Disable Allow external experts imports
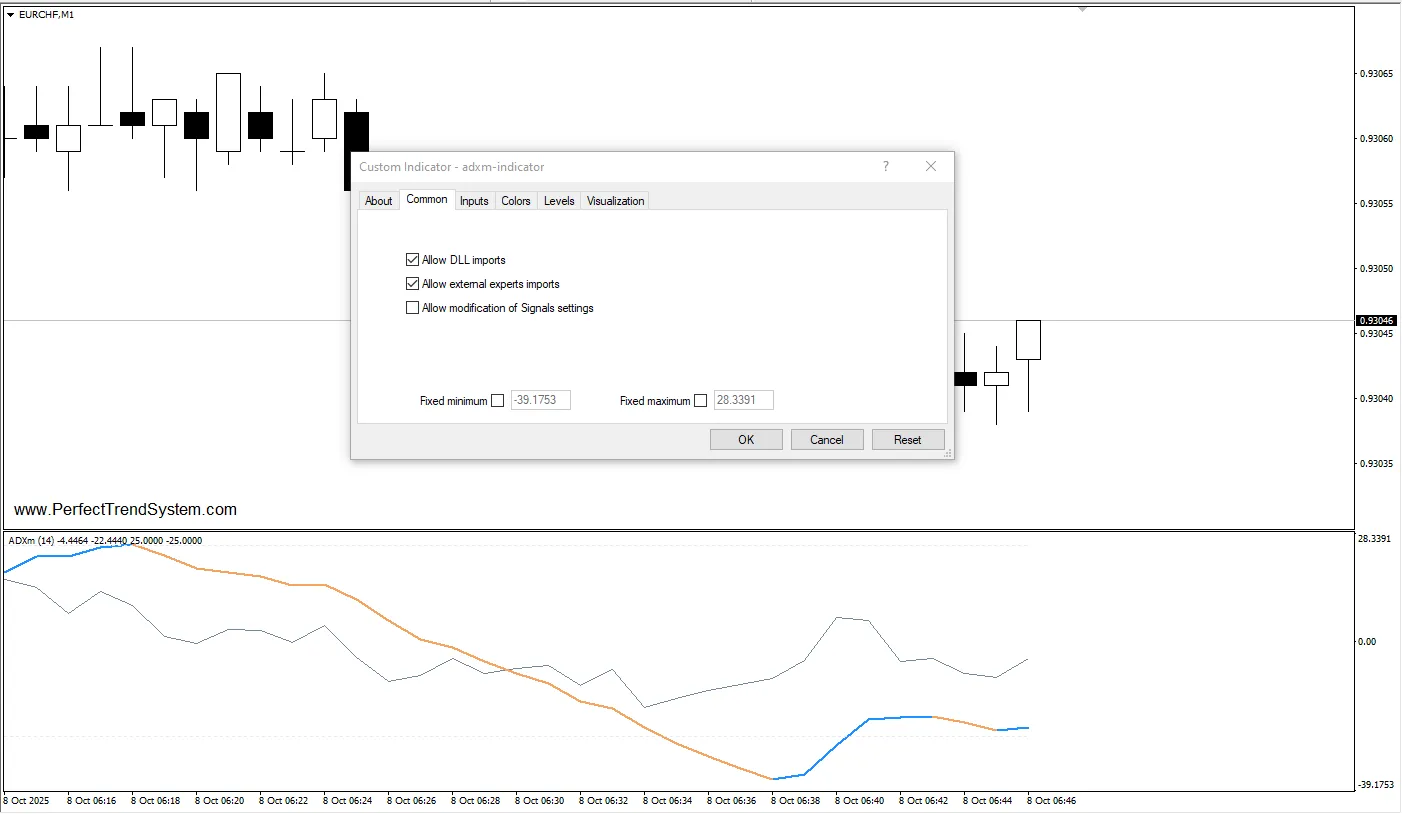 point(412,284)
